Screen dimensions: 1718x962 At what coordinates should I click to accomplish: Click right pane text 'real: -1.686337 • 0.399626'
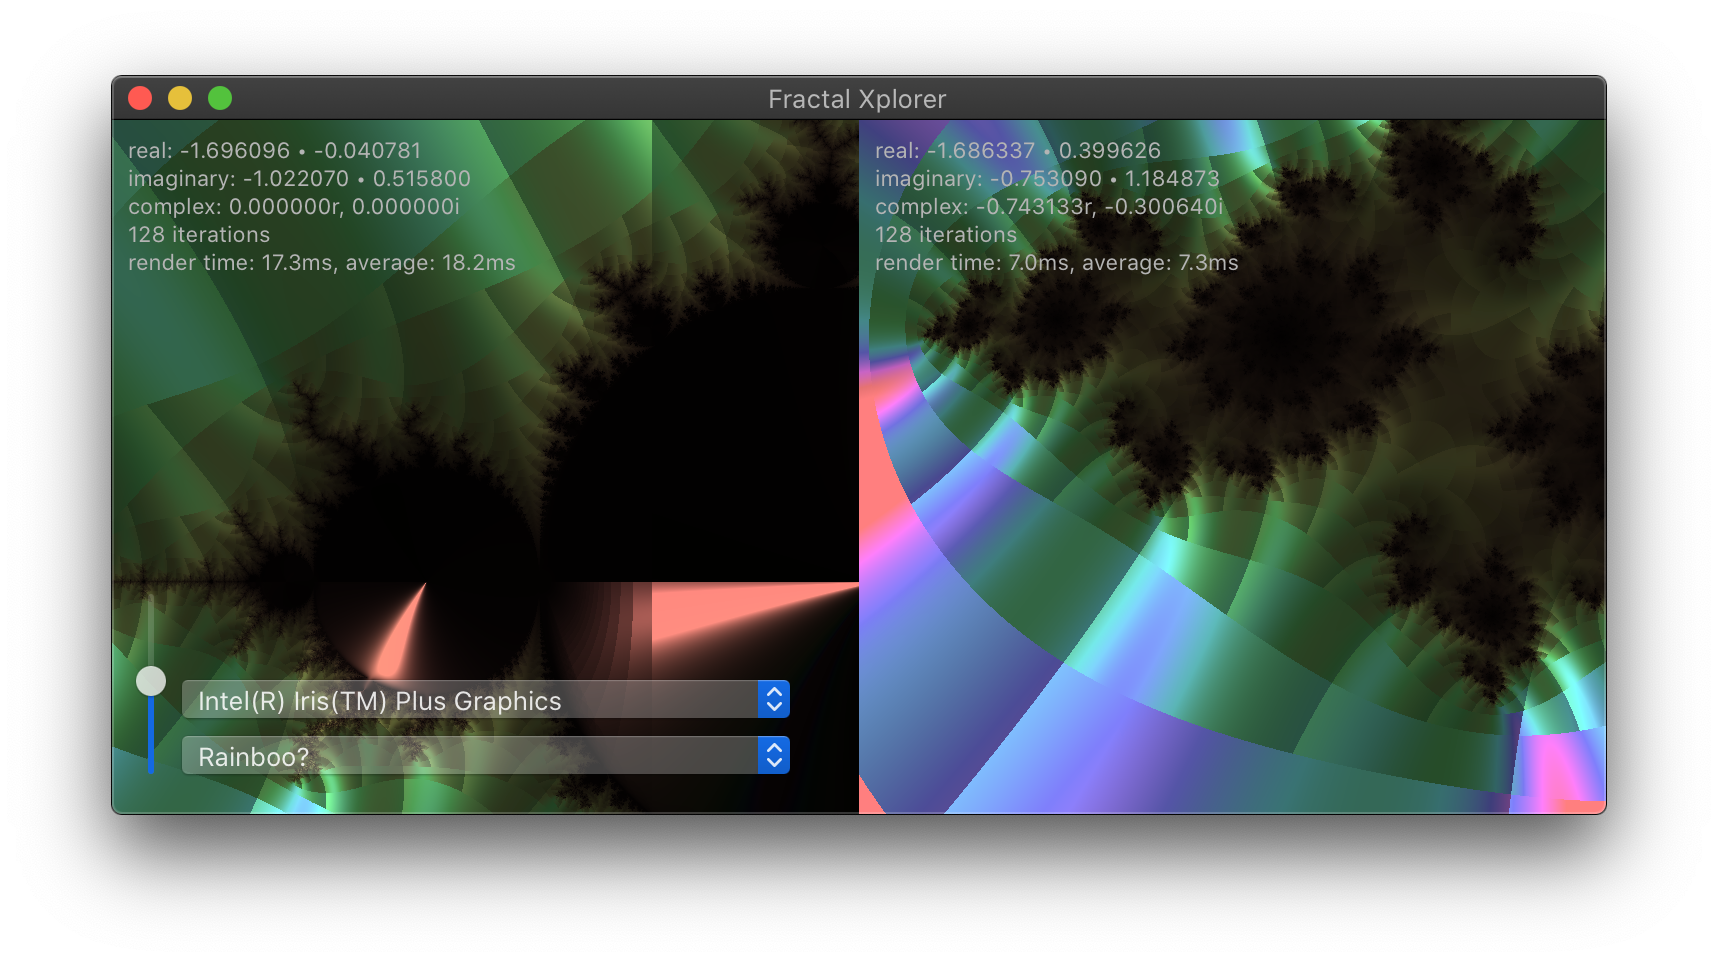click(1018, 151)
